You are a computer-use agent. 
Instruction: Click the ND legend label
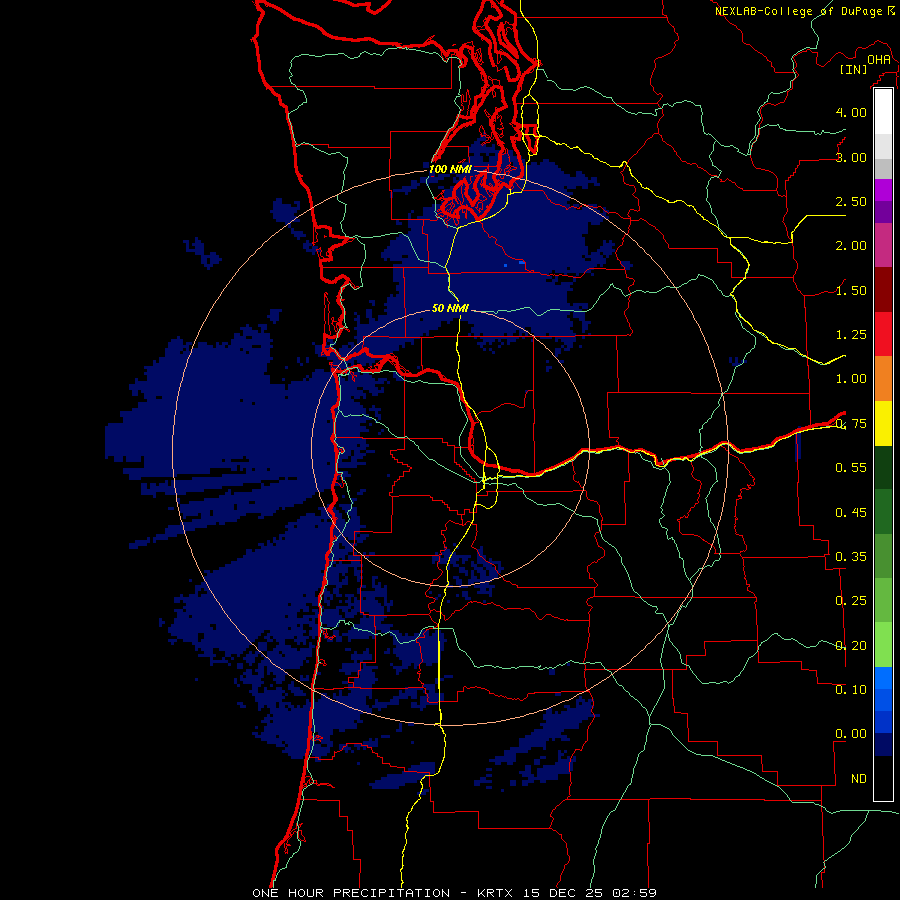tap(859, 779)
